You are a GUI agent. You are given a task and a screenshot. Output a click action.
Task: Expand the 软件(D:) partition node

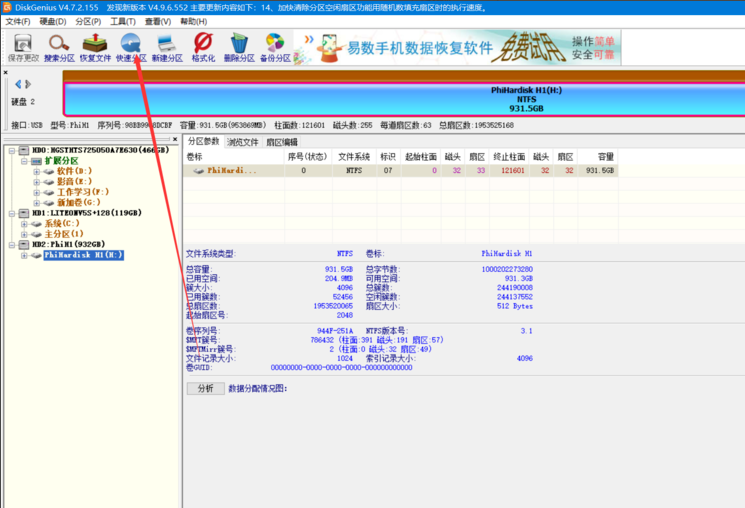(x=37, y=171)
